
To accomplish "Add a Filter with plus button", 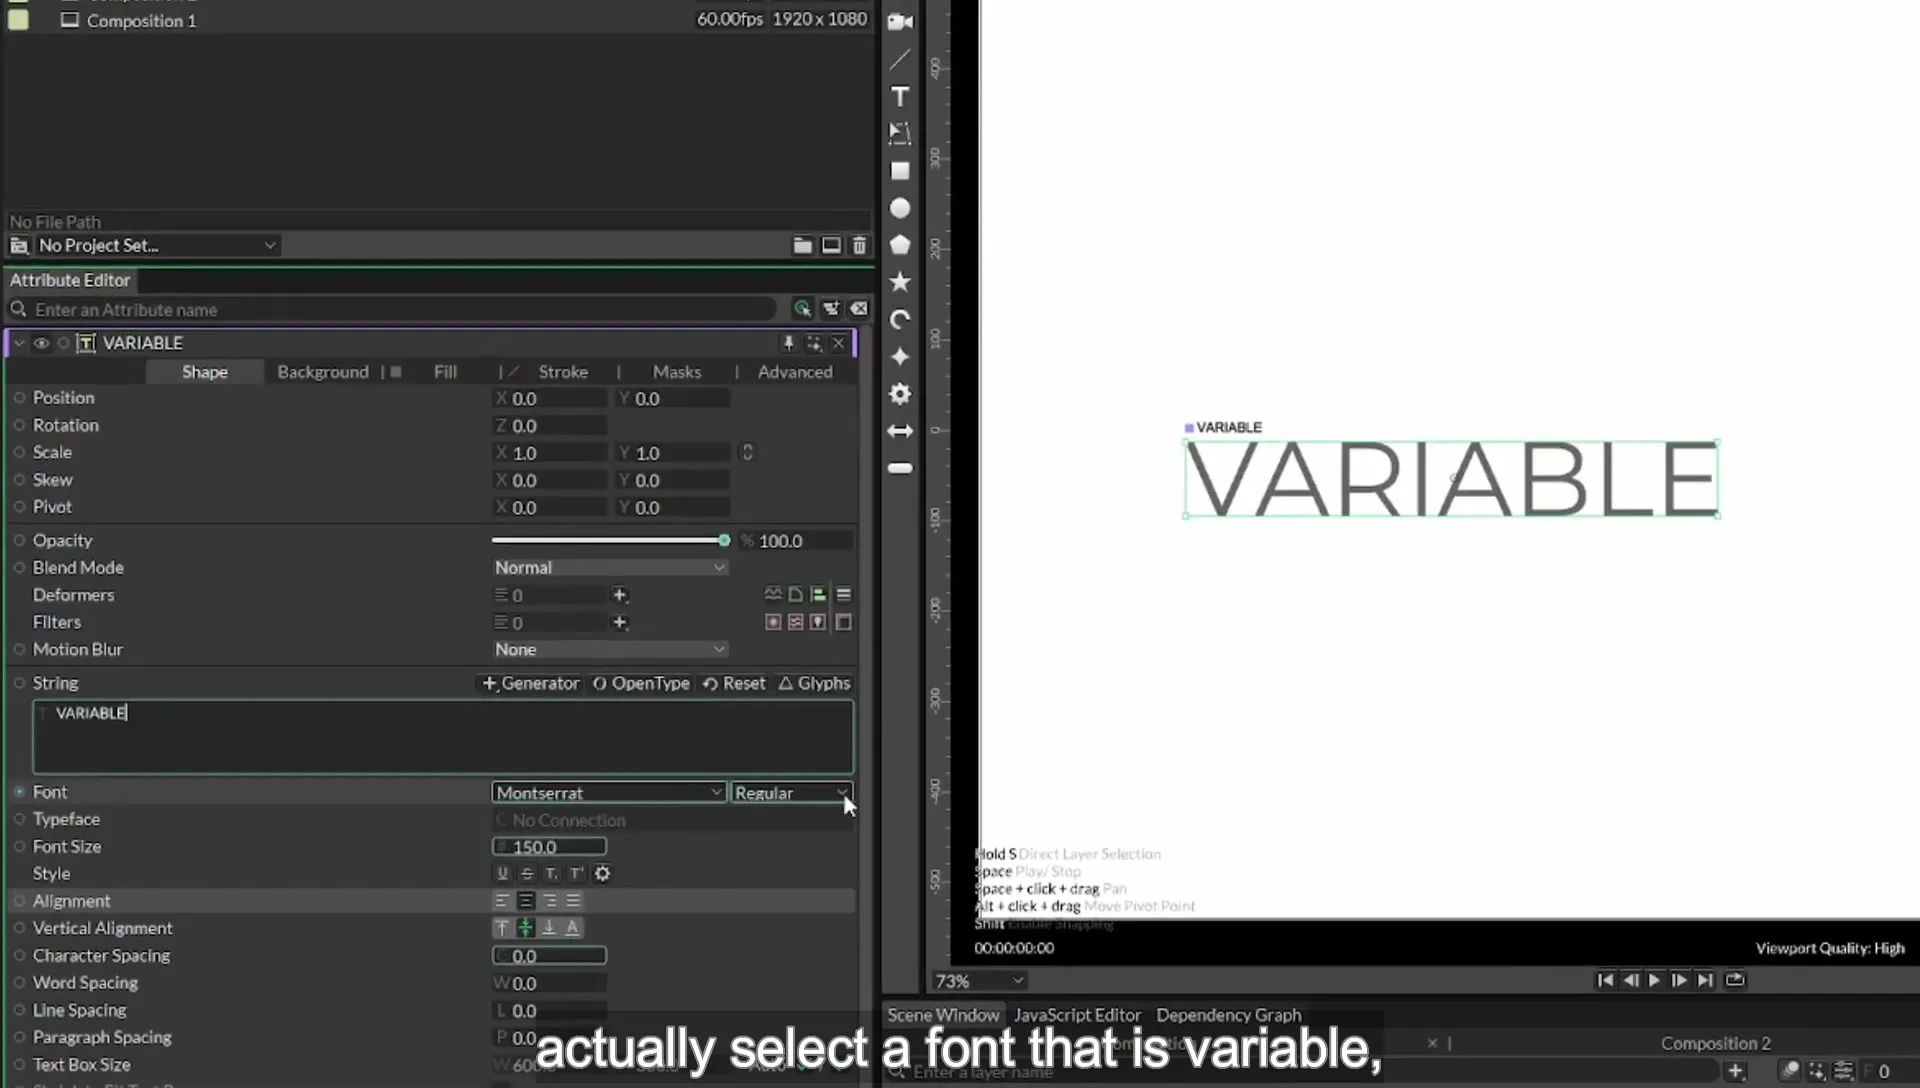I will (x=620, y=622).
